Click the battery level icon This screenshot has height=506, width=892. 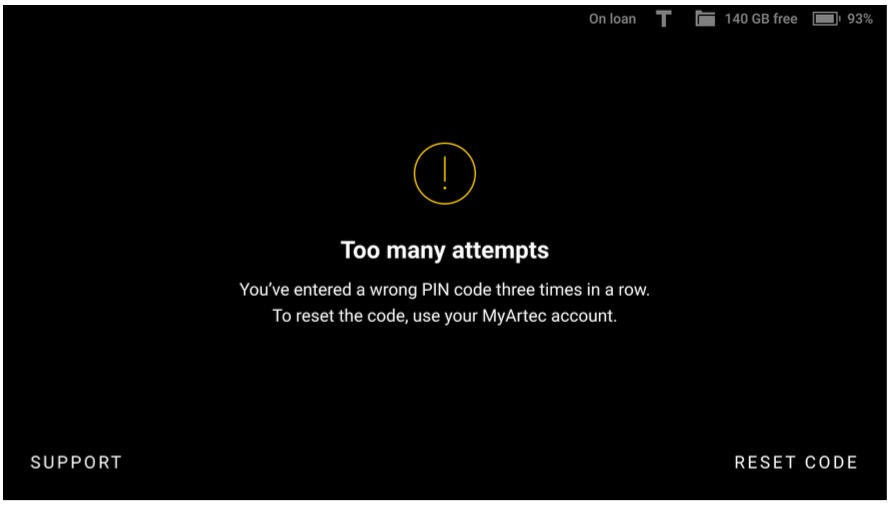click(x=826, y=19)
